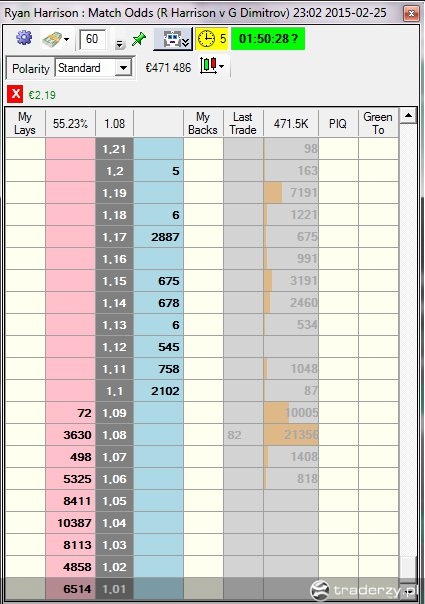Open the blue gear settings icon
The width and height of the screenshot is (425, 604).
click(x=24, y=38)
